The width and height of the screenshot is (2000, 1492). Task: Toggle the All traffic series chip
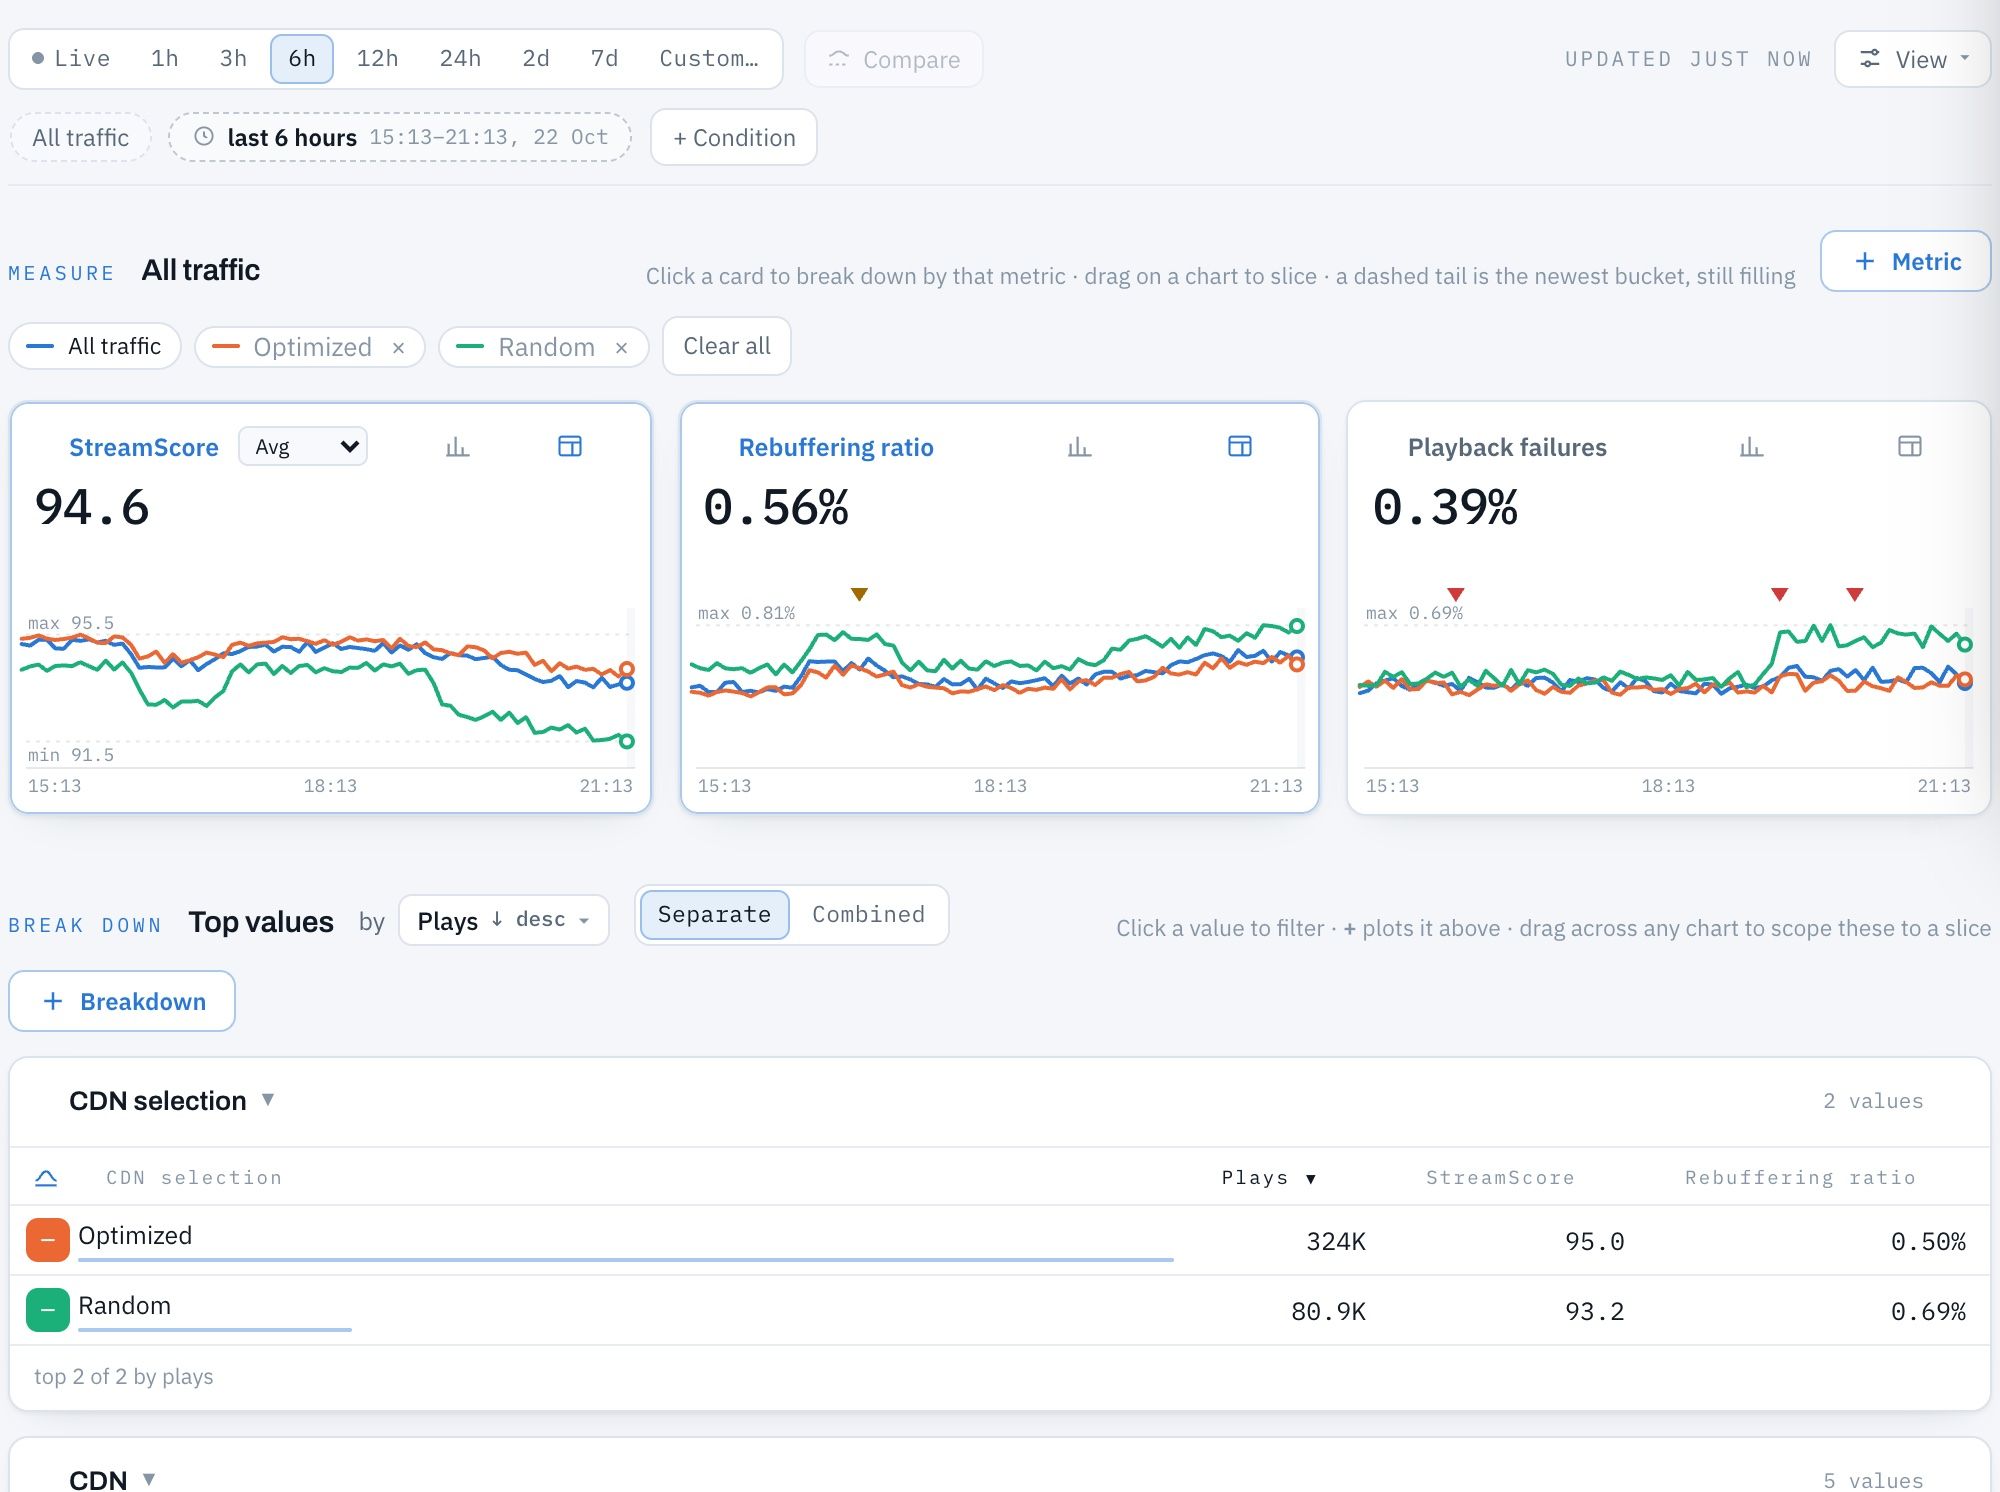coord(95,346)
